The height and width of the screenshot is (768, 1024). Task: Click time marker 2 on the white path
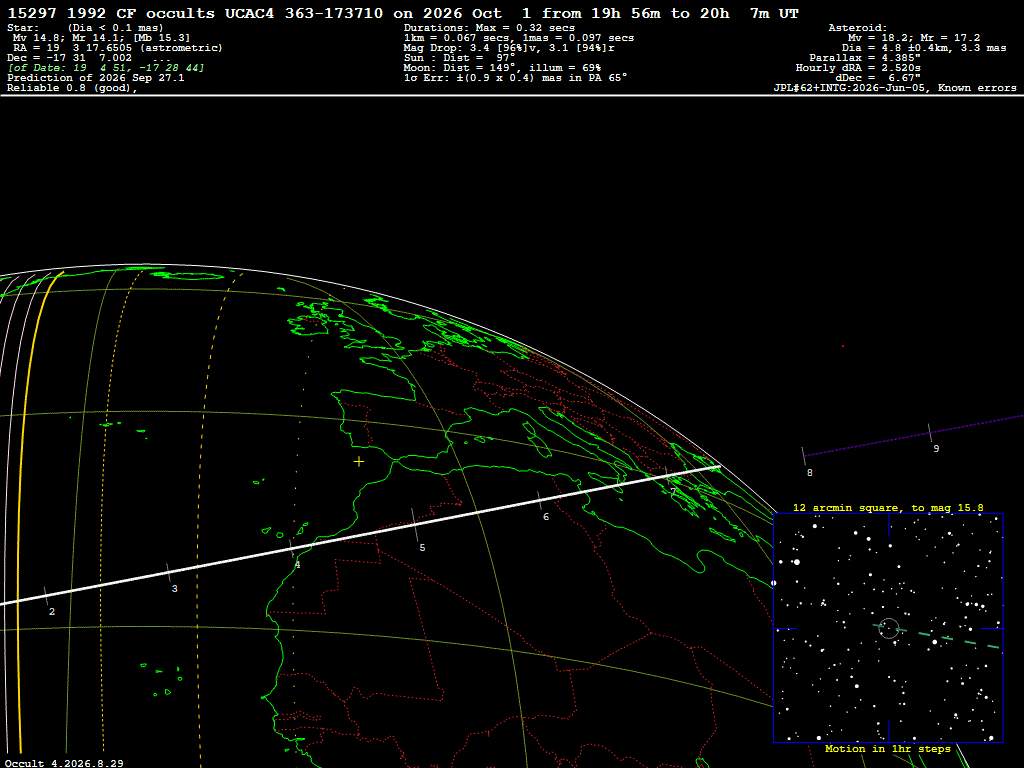(x=52, y=612)
